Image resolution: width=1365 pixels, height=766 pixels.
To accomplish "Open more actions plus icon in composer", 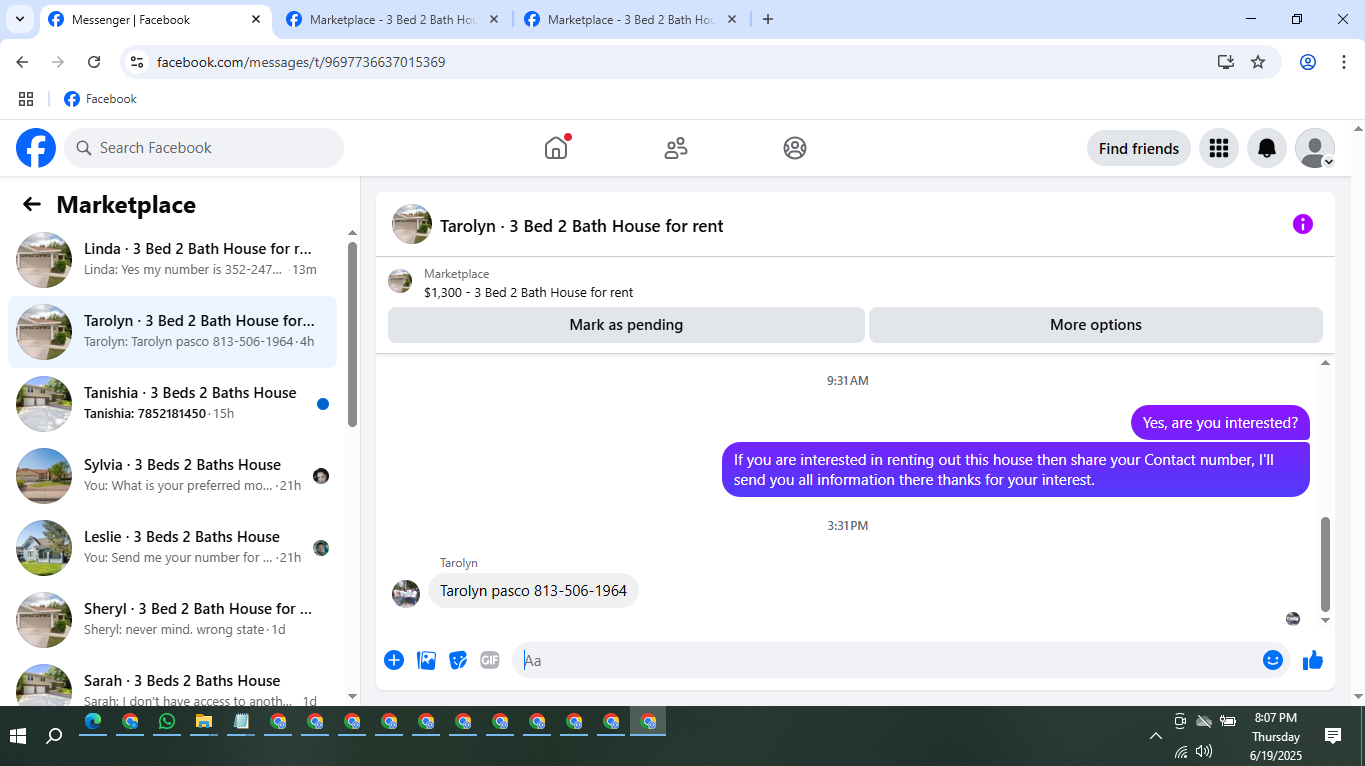I will coord(394,660).
